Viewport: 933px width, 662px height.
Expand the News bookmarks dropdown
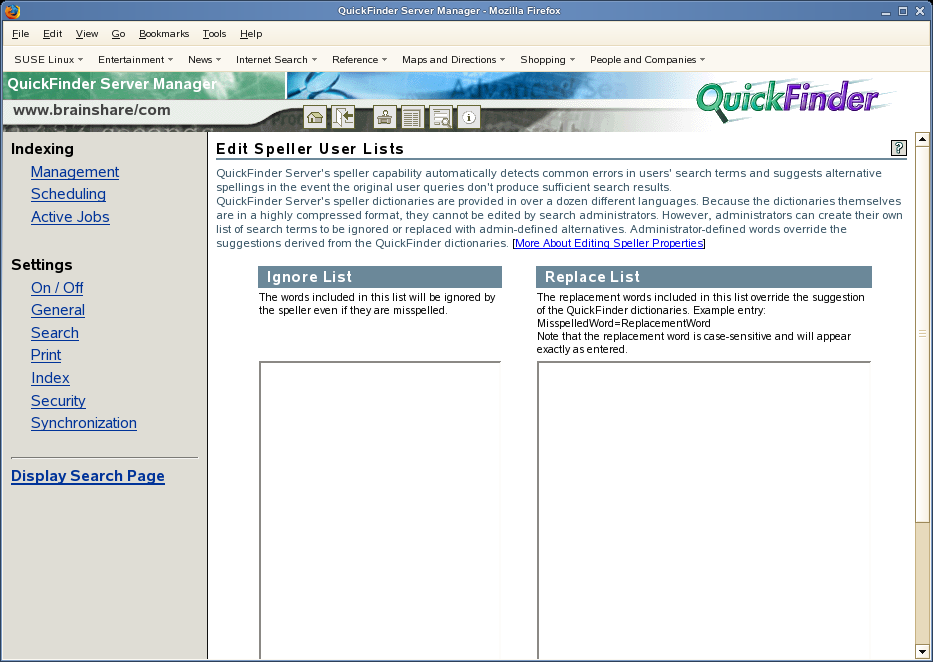coord(205,59)
